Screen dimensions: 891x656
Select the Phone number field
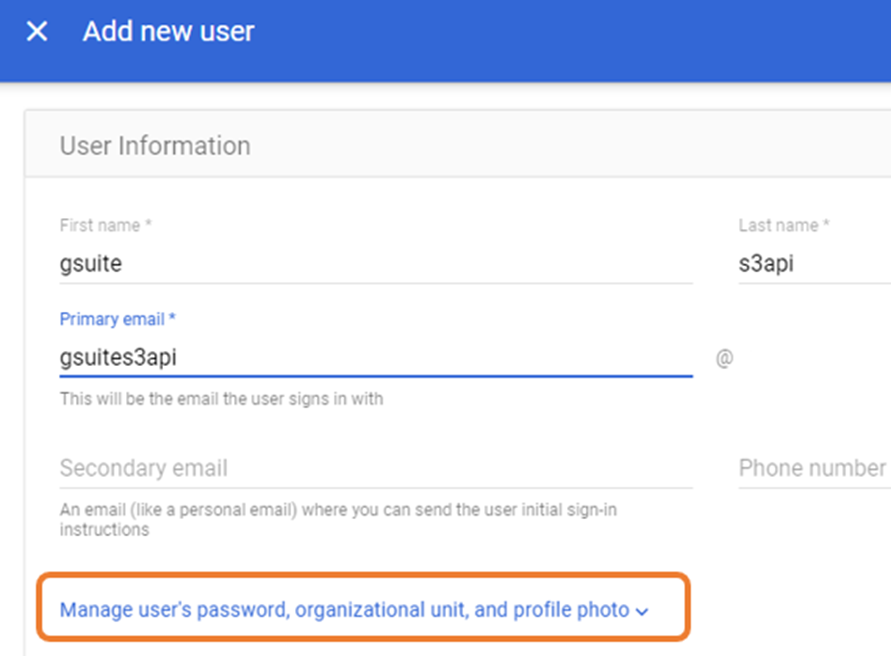click(x=812, y=468)
